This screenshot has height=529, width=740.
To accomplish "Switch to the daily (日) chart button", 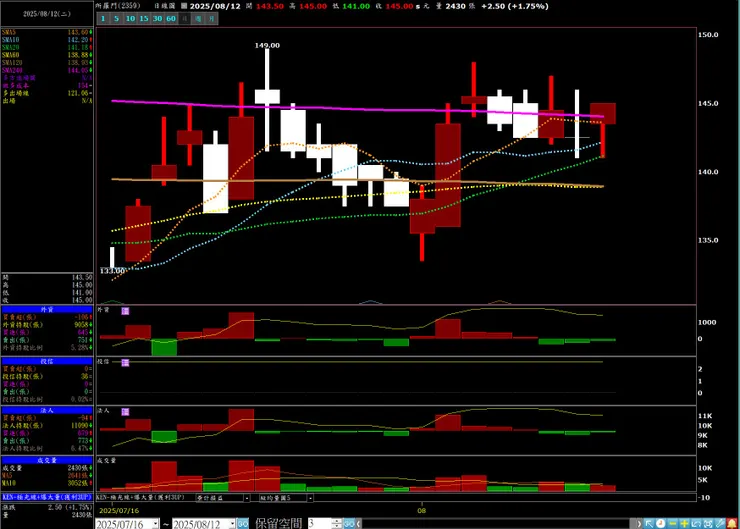I will click(x=185, y=18).
